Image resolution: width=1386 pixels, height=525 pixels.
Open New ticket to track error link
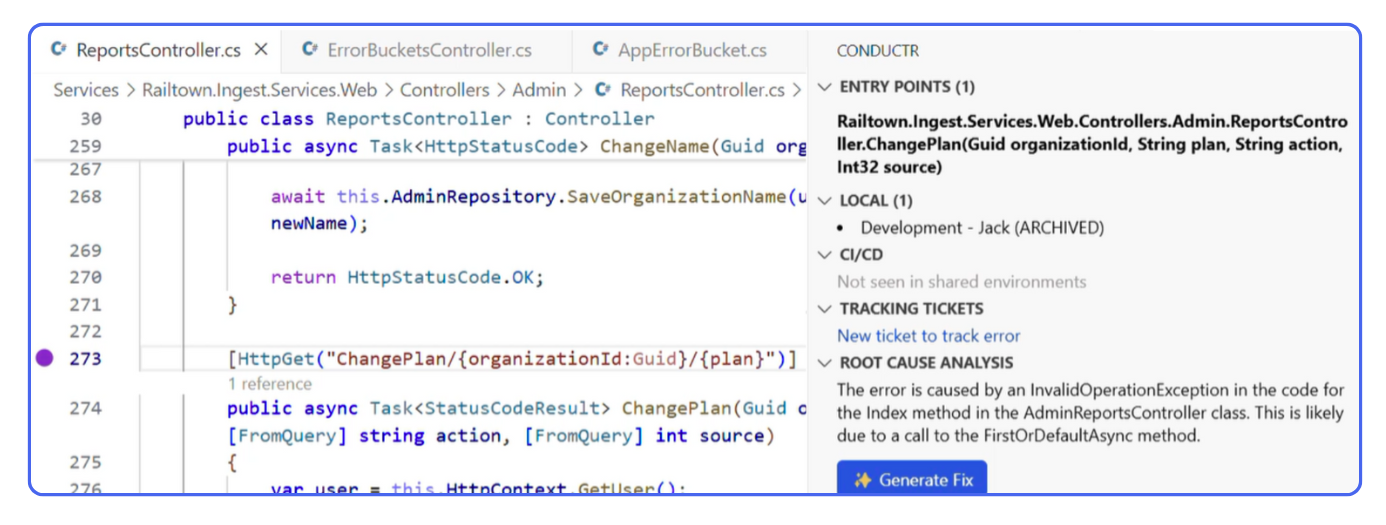928,336
